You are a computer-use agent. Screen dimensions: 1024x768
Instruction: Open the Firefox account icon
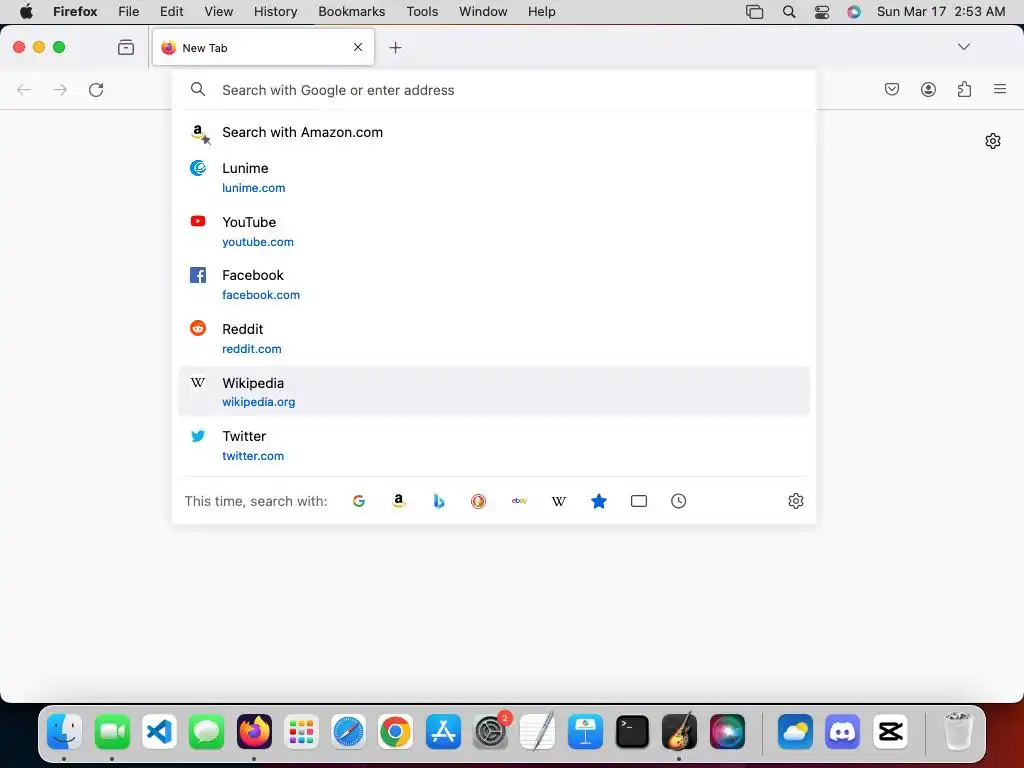pyautogui.click(x=928, y=89)
